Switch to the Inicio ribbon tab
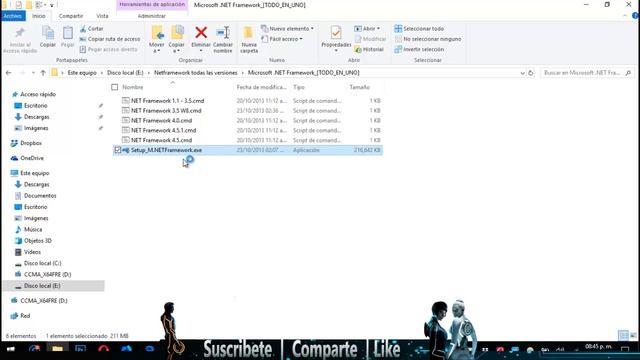 (39, 16)
